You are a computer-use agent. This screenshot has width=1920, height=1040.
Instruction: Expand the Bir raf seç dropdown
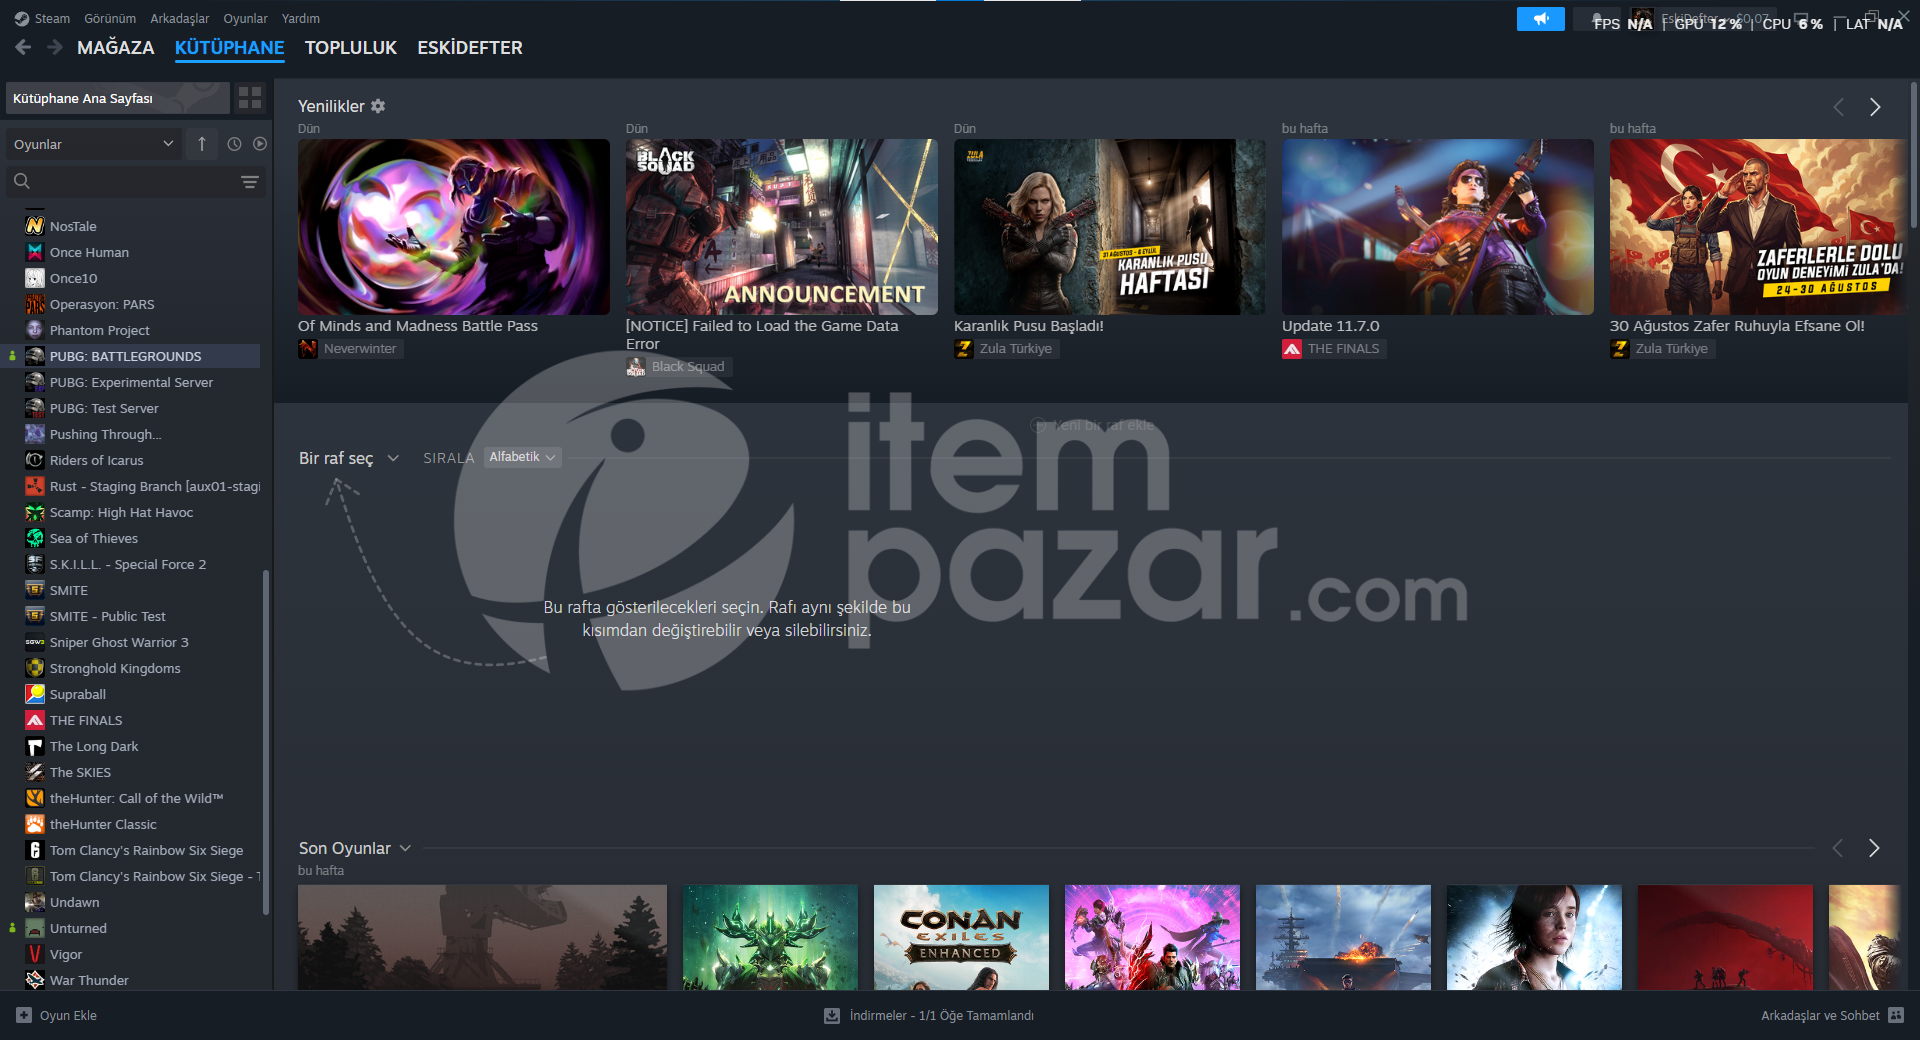click(x=349, y=458)
